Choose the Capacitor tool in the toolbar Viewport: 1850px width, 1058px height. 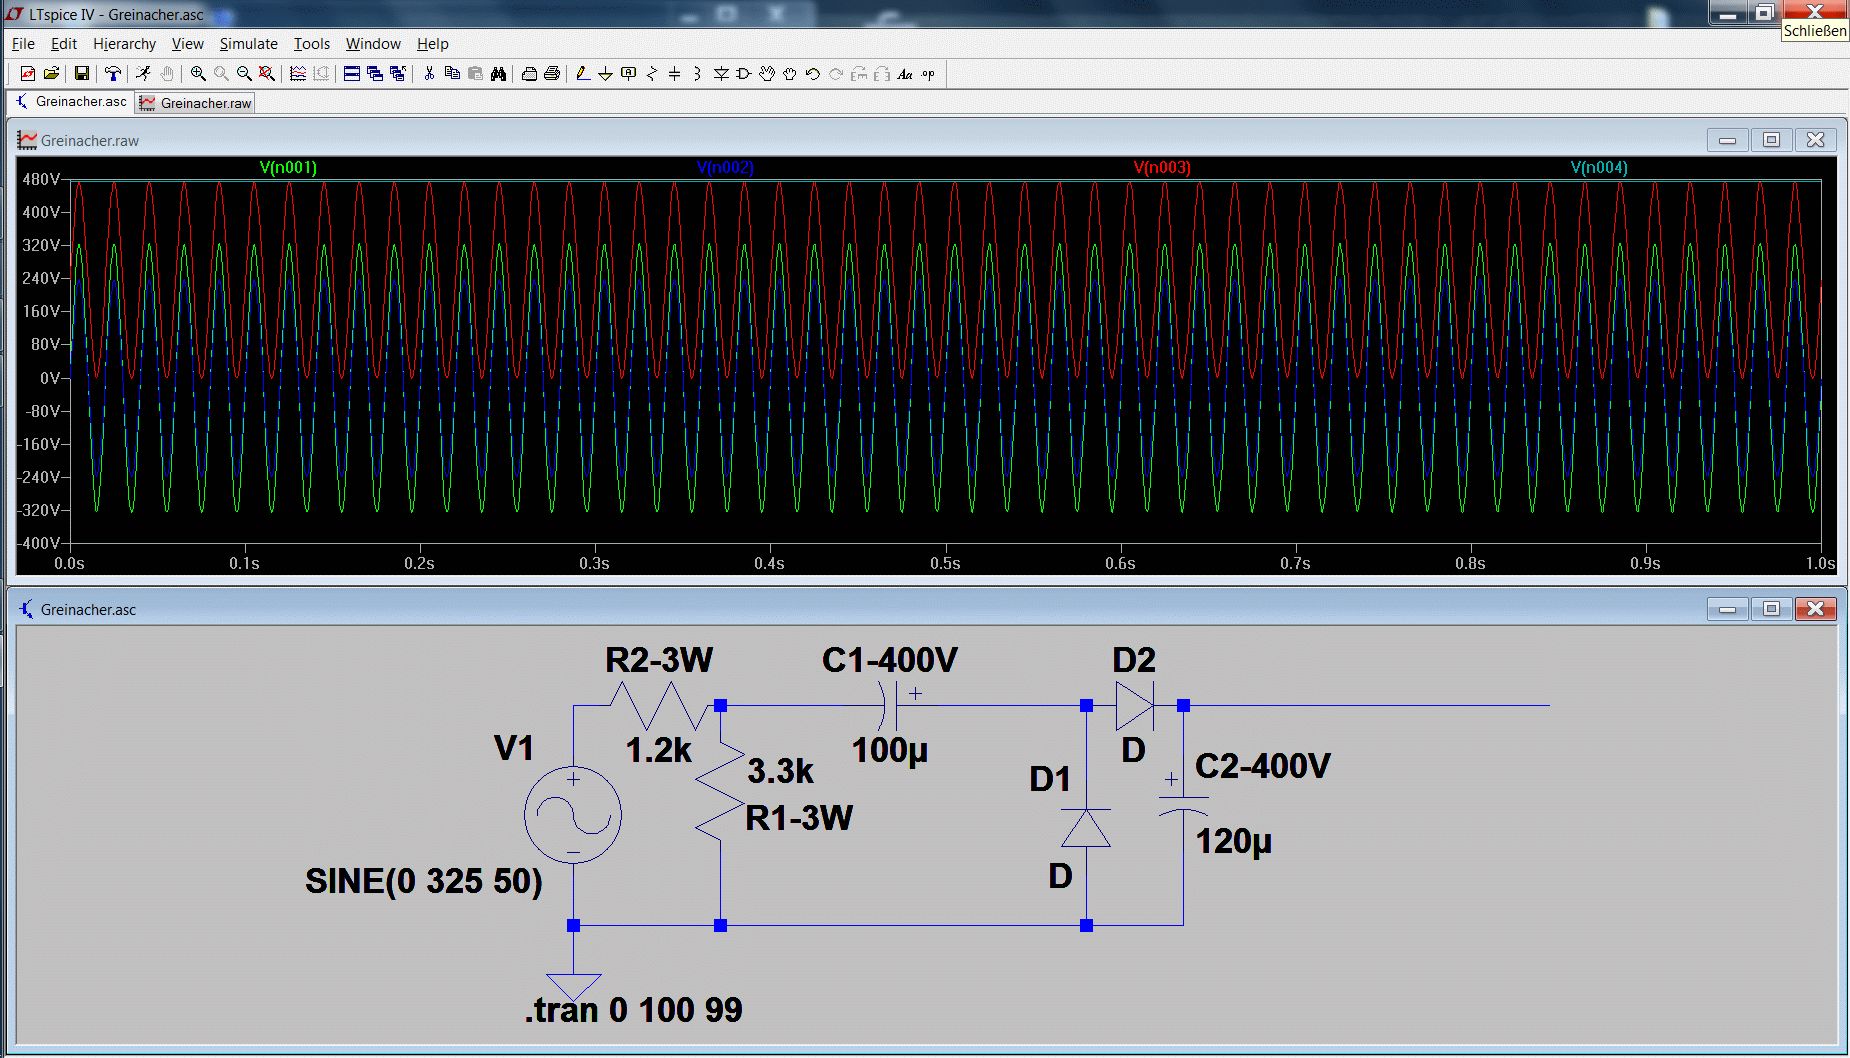674,74
